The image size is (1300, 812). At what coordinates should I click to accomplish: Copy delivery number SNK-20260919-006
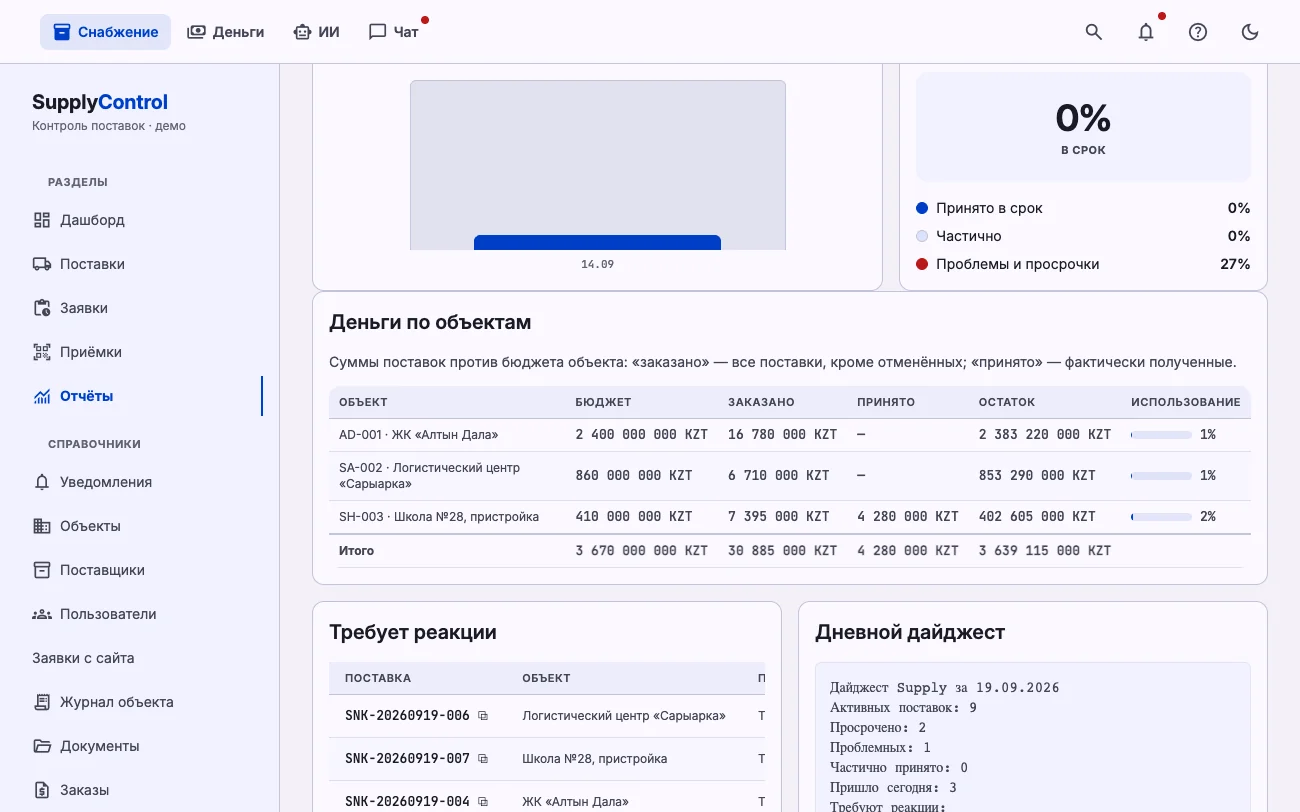pos(483,716)
